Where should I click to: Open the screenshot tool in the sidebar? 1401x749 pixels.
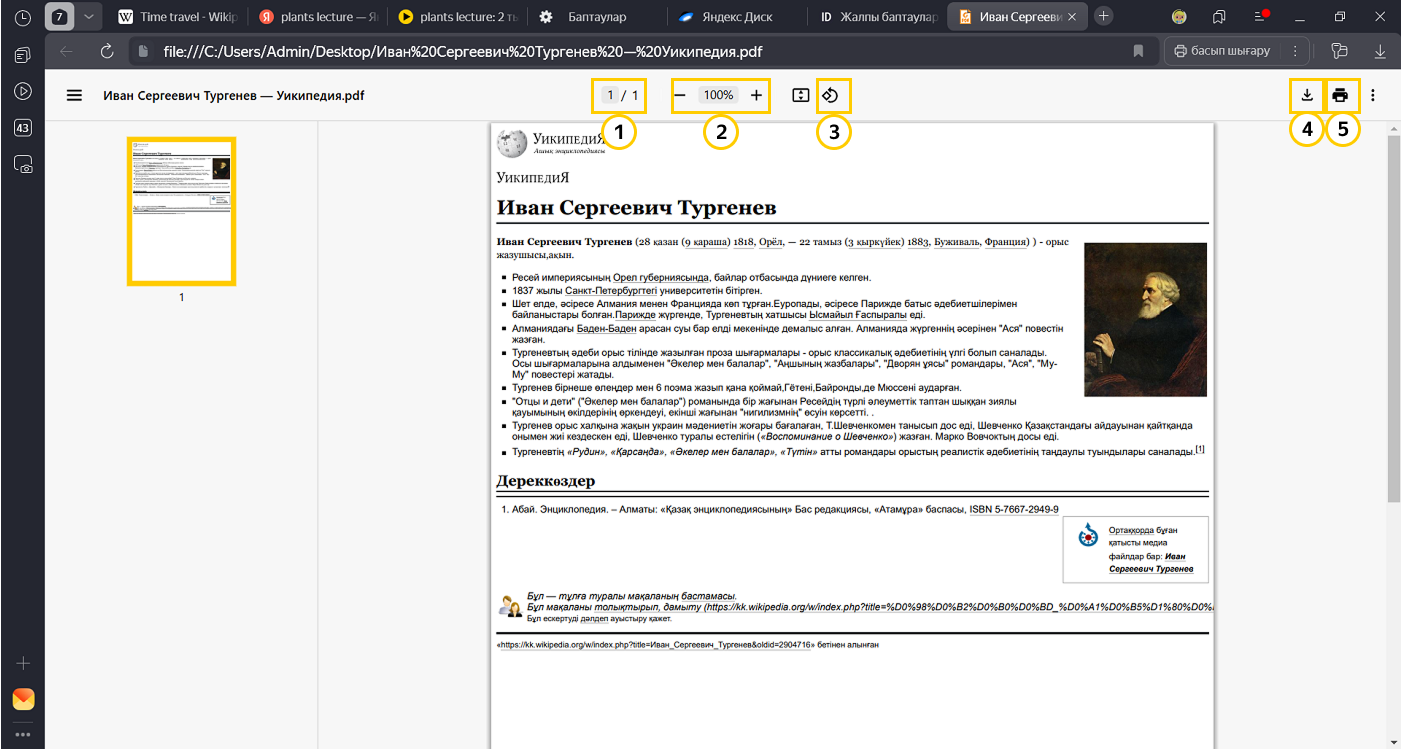[x=23, y=165]
